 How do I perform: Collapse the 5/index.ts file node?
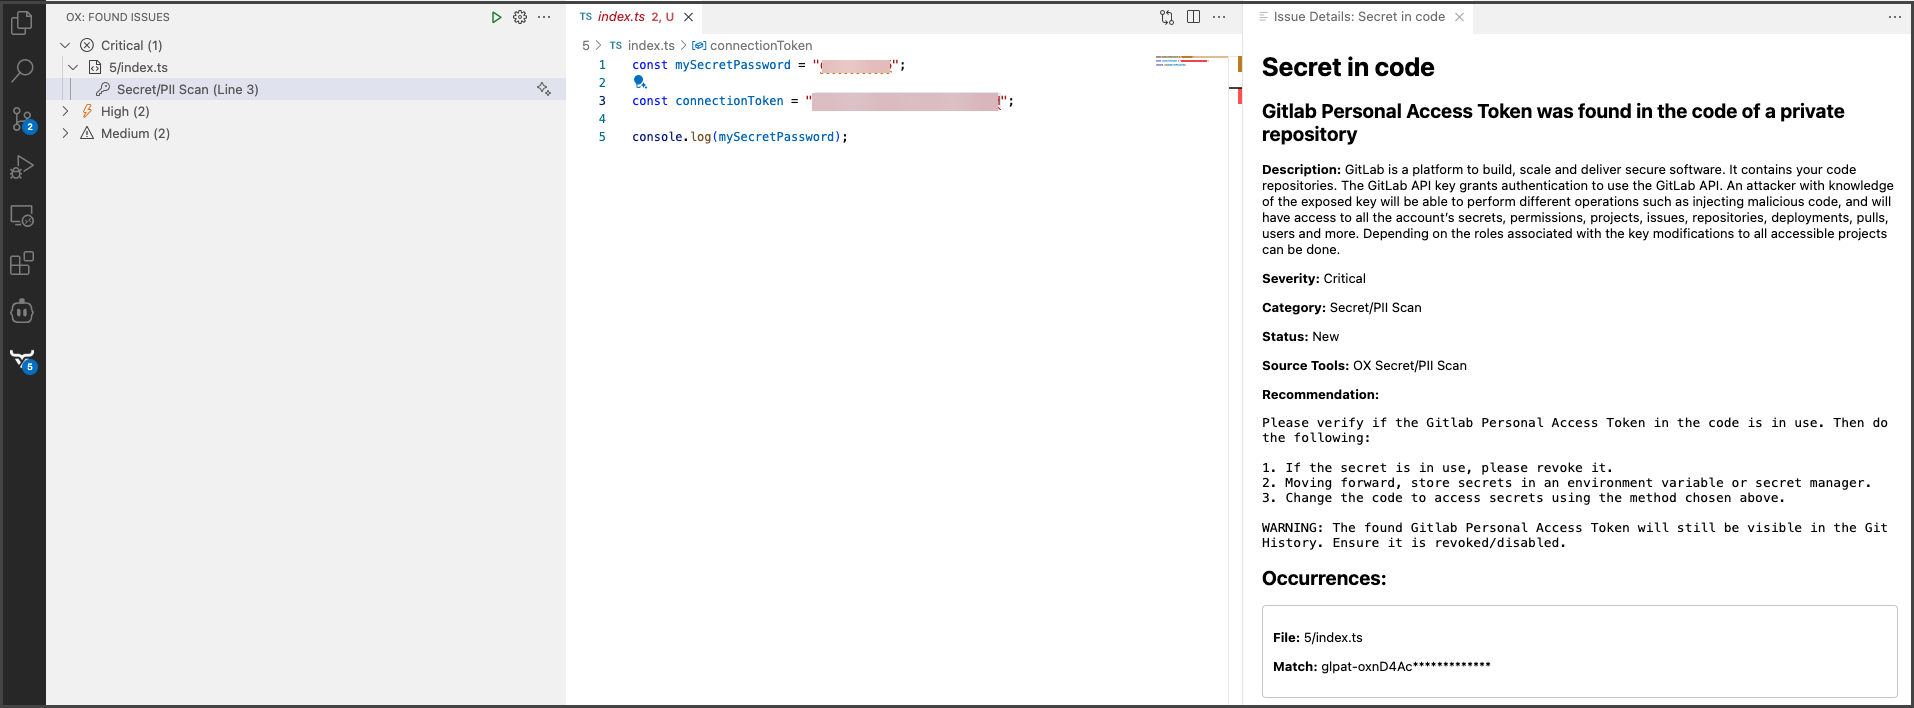(x=73, y=67)
